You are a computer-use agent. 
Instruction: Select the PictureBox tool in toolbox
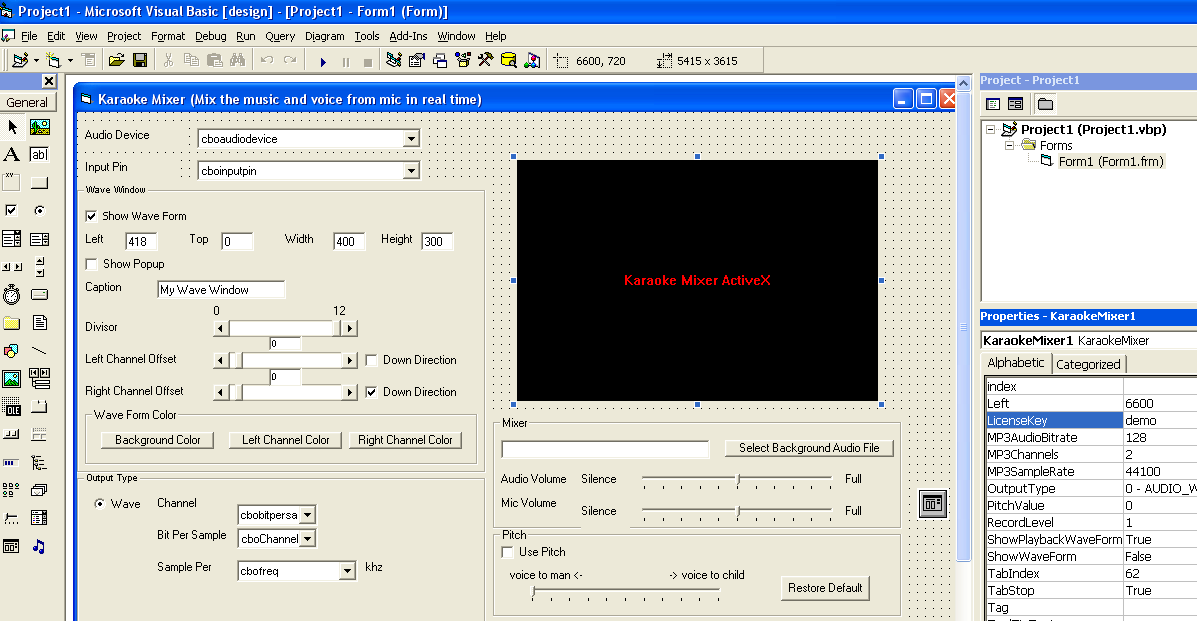pyautogui.click(x=40, y=127)
